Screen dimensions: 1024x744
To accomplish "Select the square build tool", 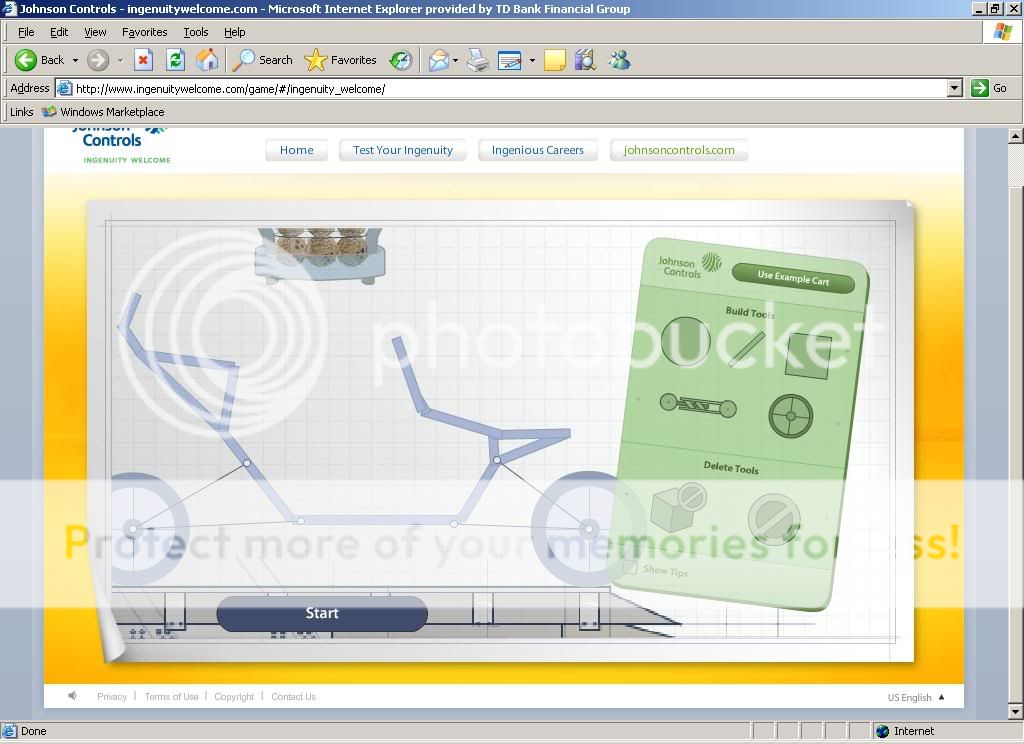I will click(x=808, y=355).
